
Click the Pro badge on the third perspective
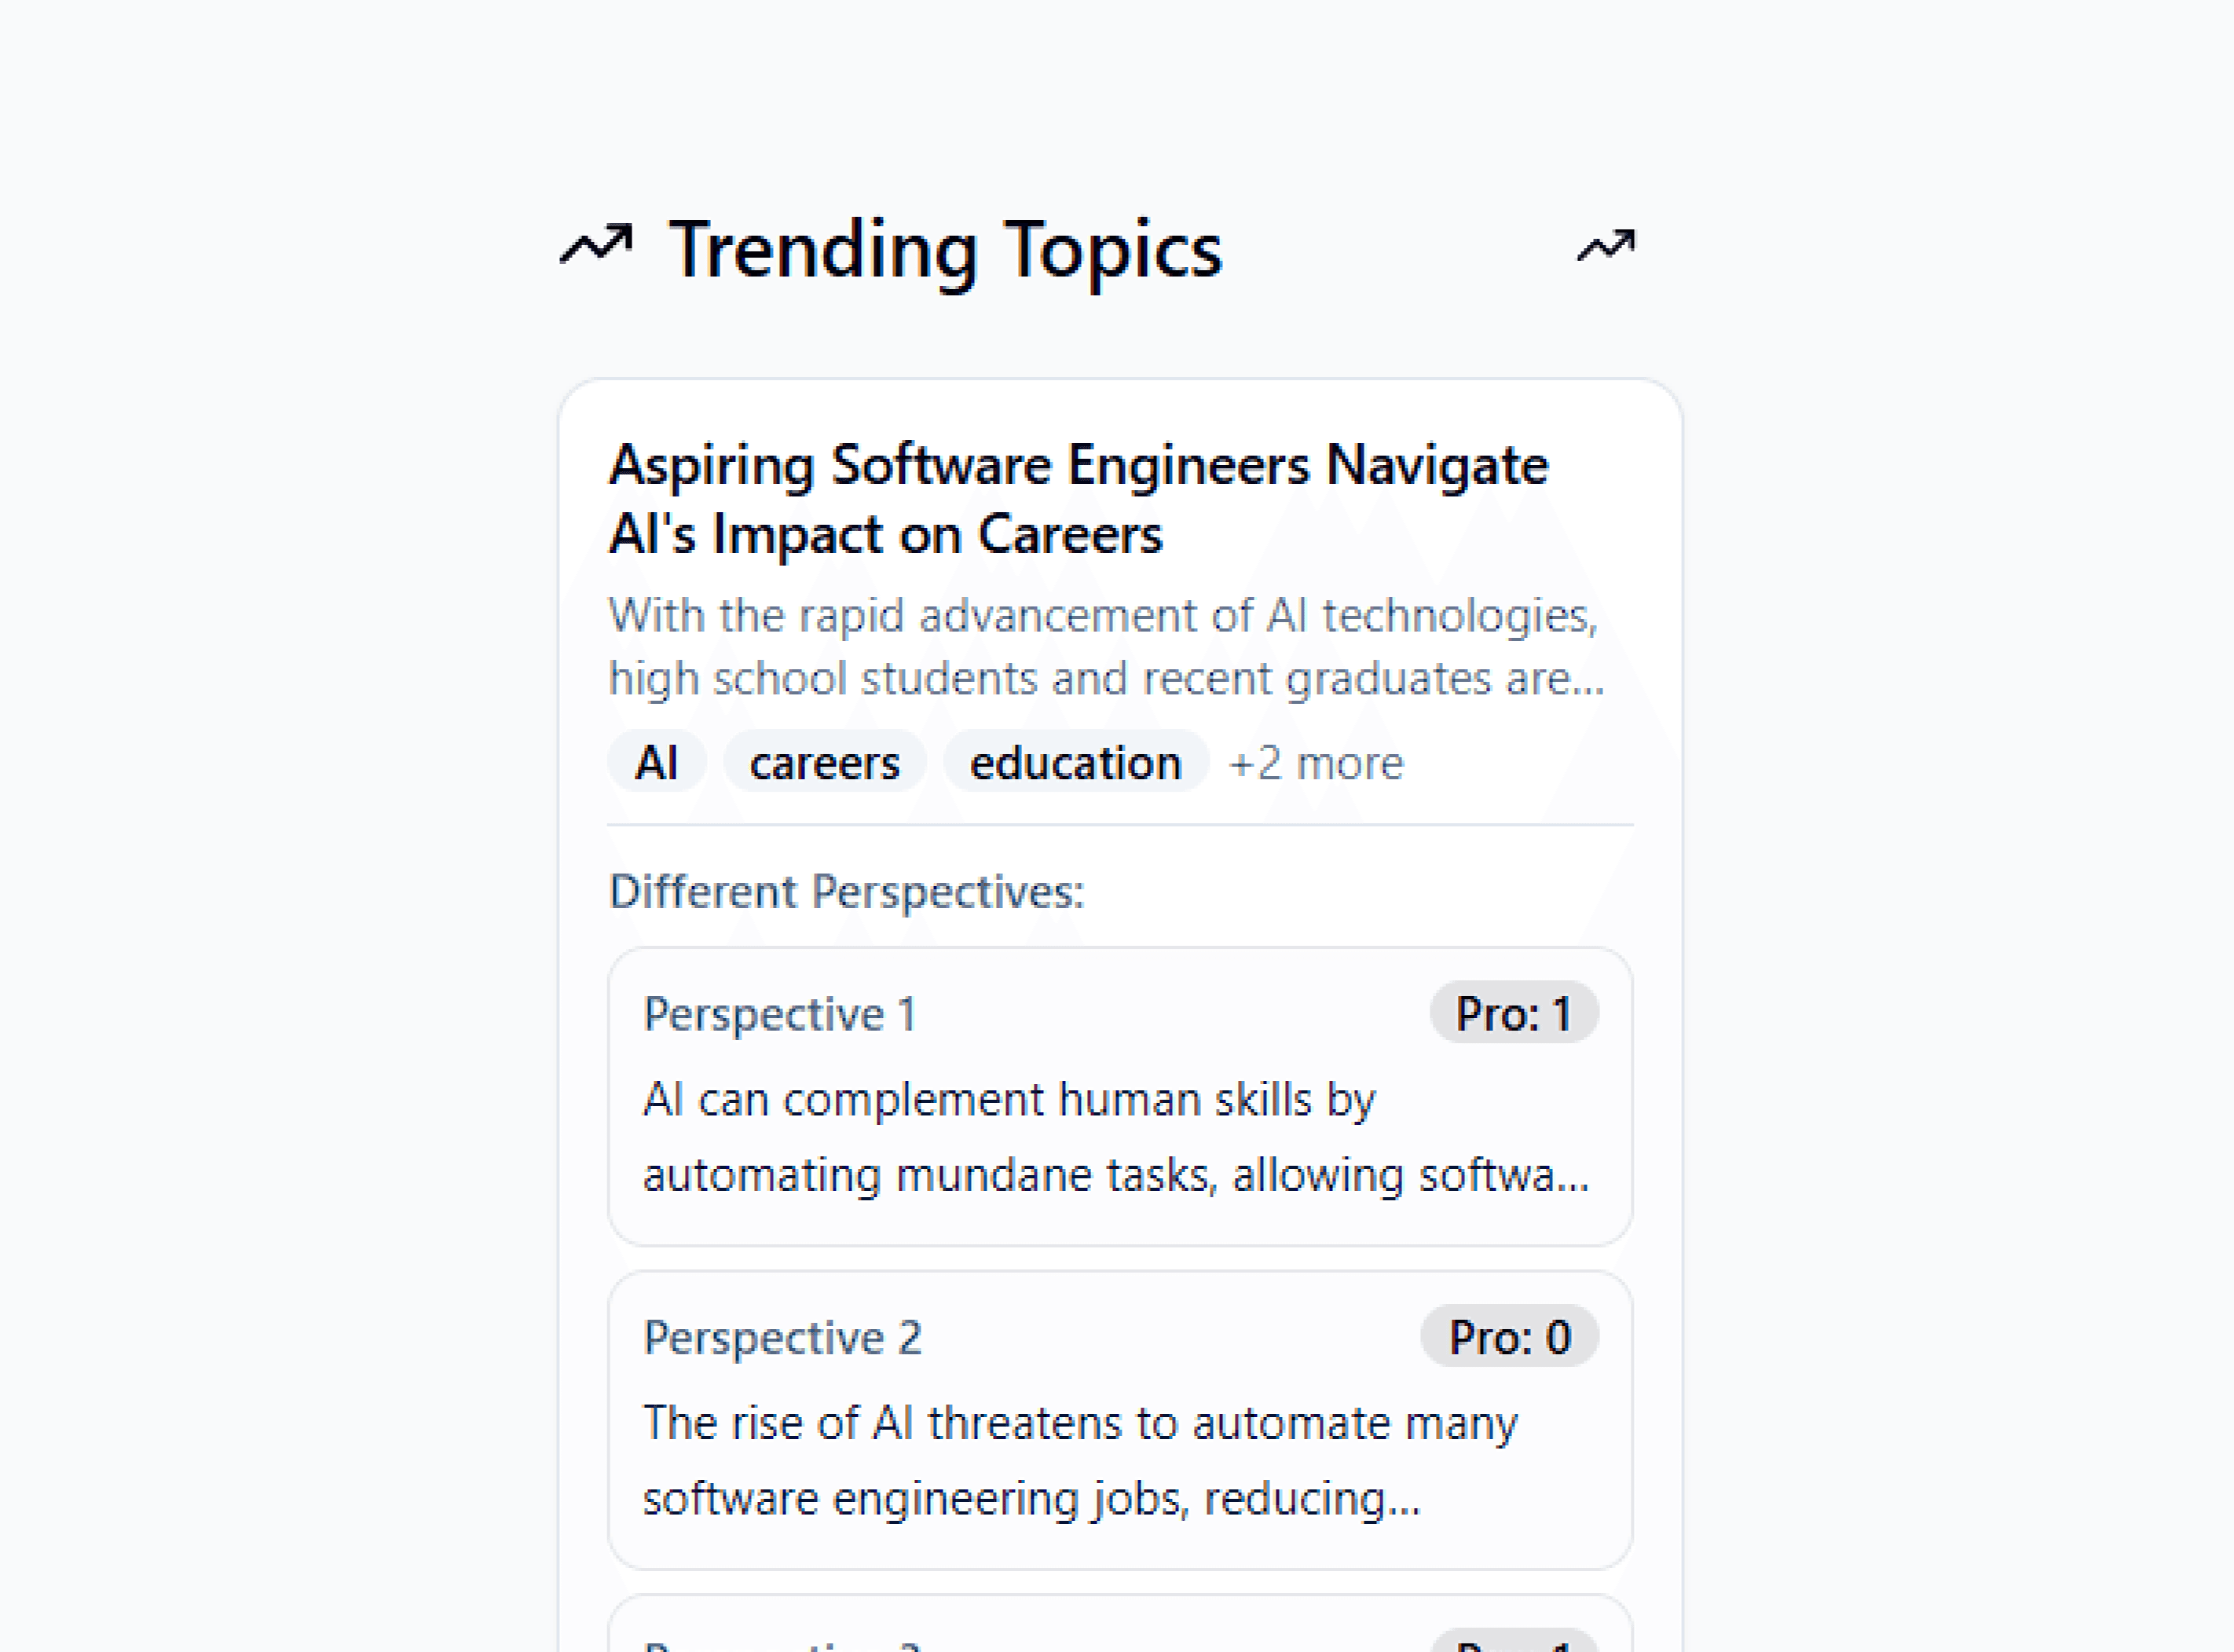pos(1513,1641)
